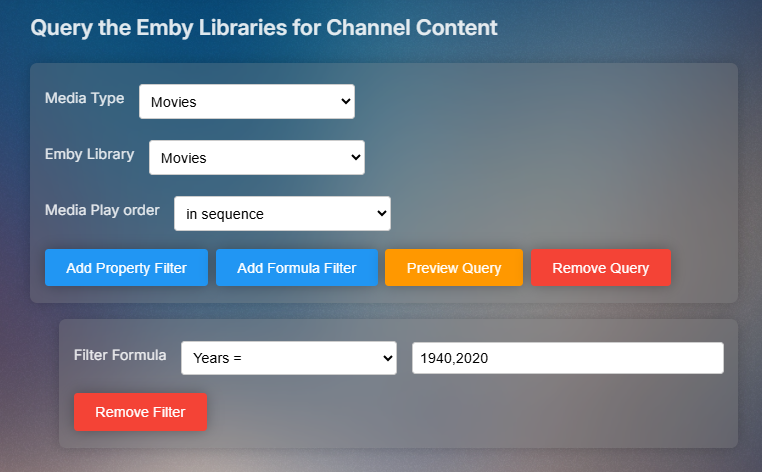Viewport: 762px width, 472px height.
Task: Open the Media Type dropdown
Action: point(247,102)
